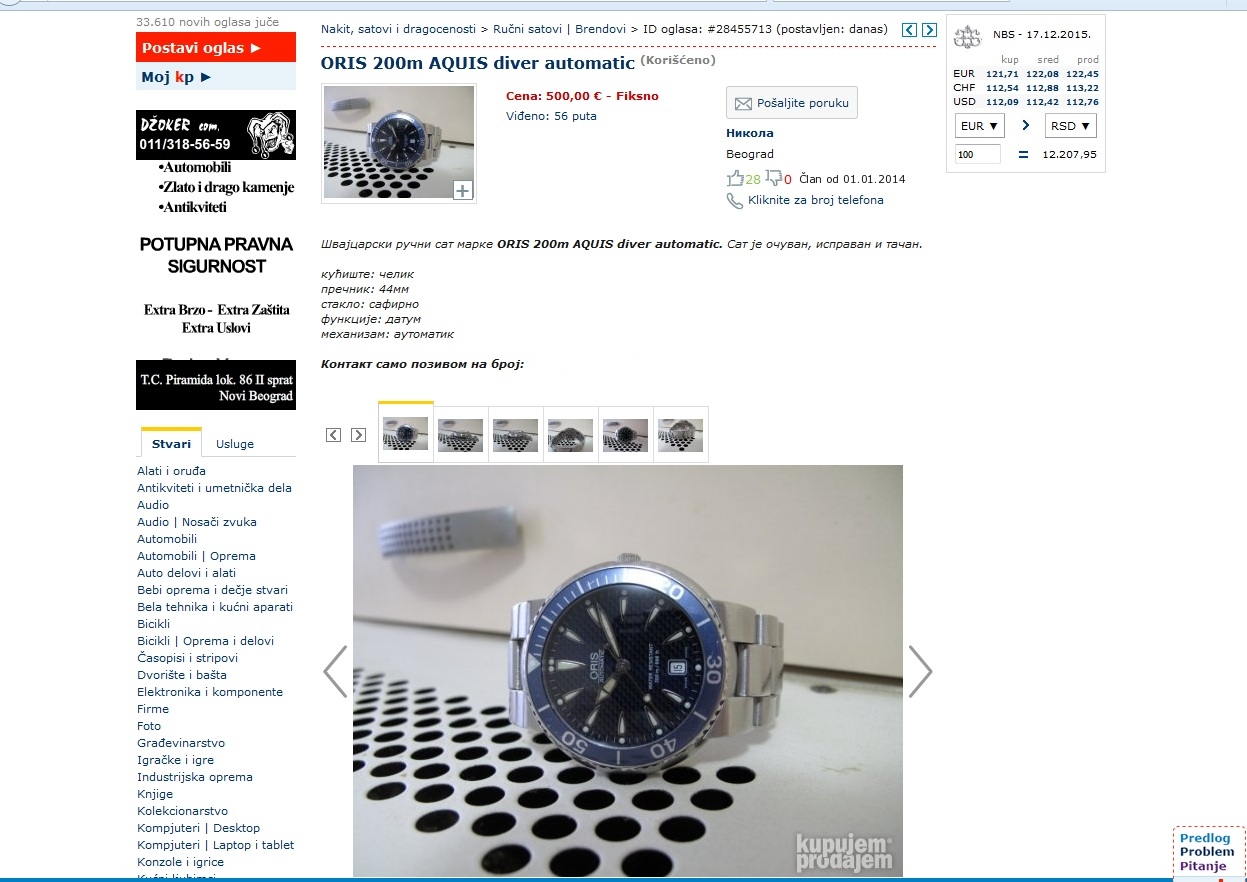Switch to the Usluge tab

235,444
